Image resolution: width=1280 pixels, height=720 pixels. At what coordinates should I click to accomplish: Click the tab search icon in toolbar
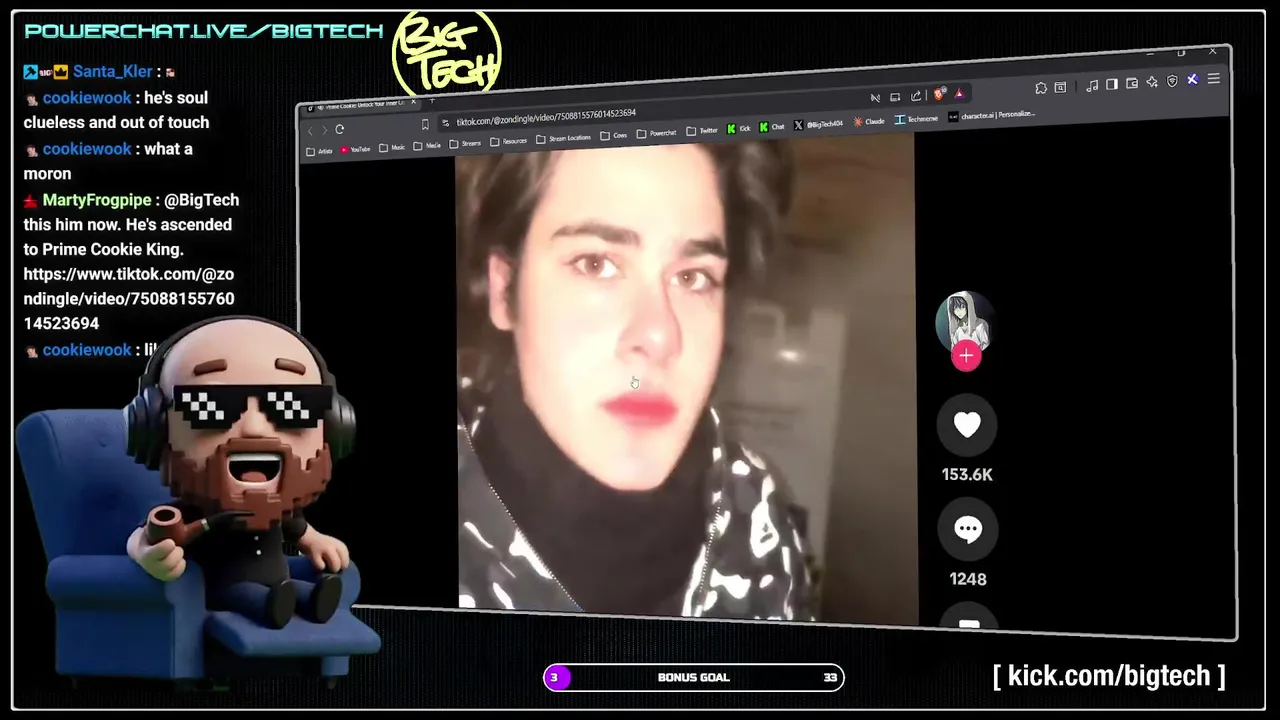point(1060,87)
